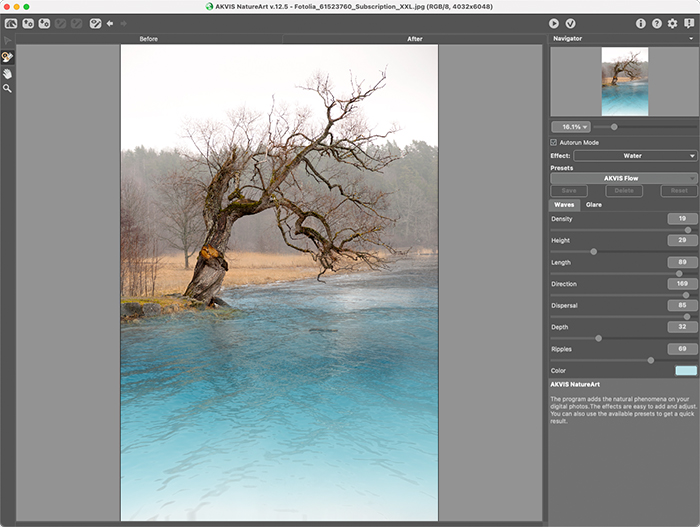The width and height of the screenshot is (700, 527).
Task: Select the Zoom magnifier tool
Action: [x=8, y=89]
